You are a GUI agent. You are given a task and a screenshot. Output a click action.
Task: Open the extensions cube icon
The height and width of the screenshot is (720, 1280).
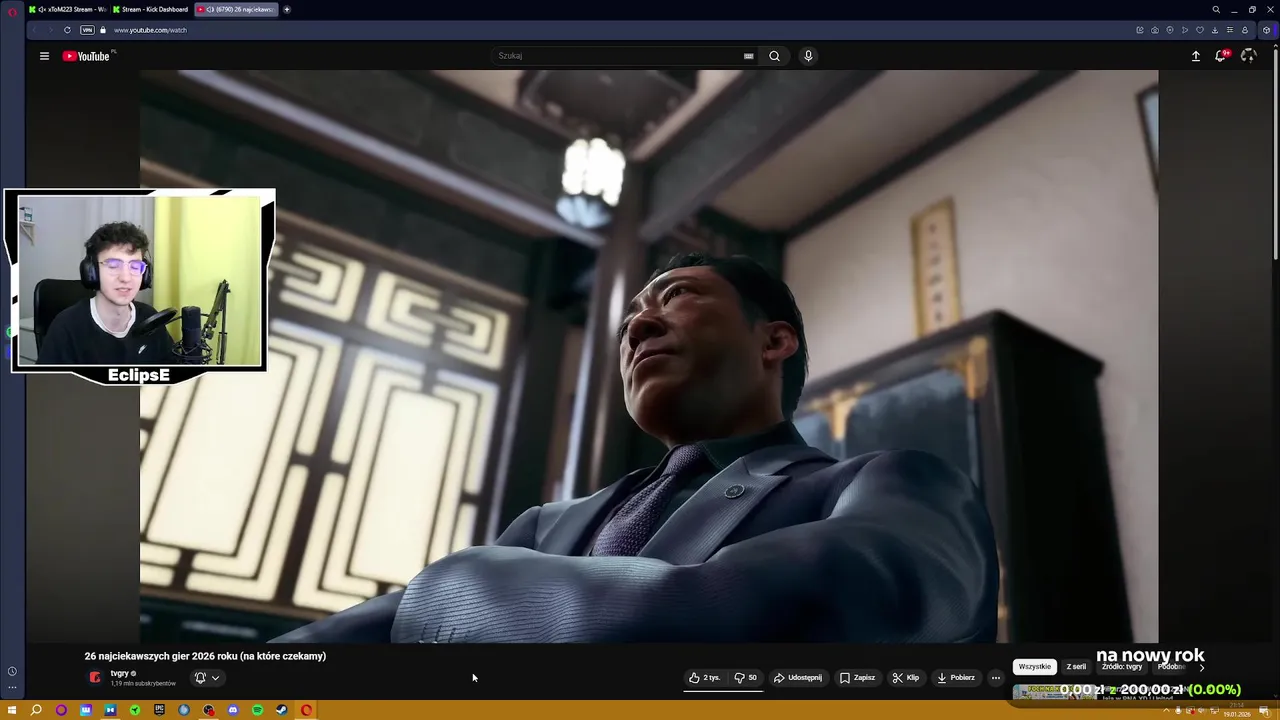point(1266,30)
